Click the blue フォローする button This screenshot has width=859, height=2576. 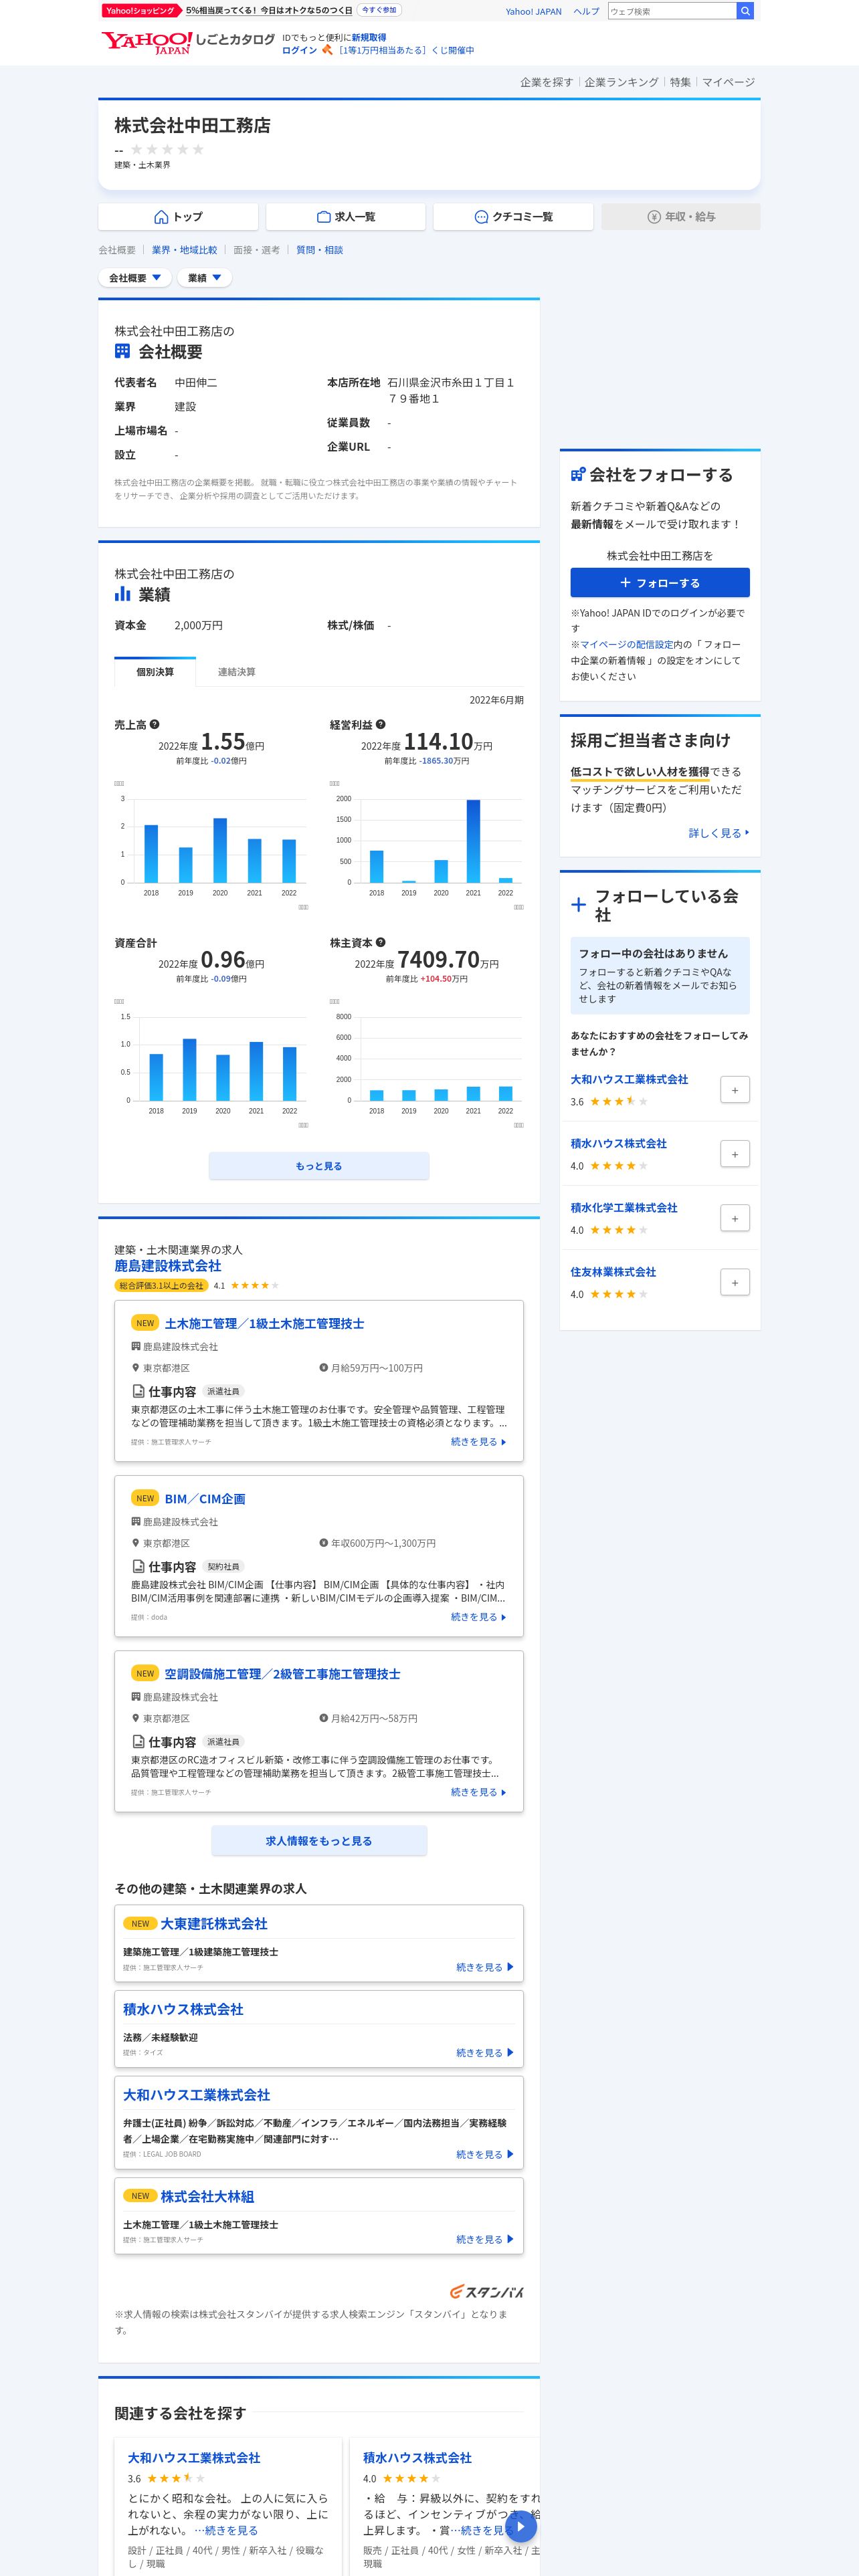coord(660,583)
